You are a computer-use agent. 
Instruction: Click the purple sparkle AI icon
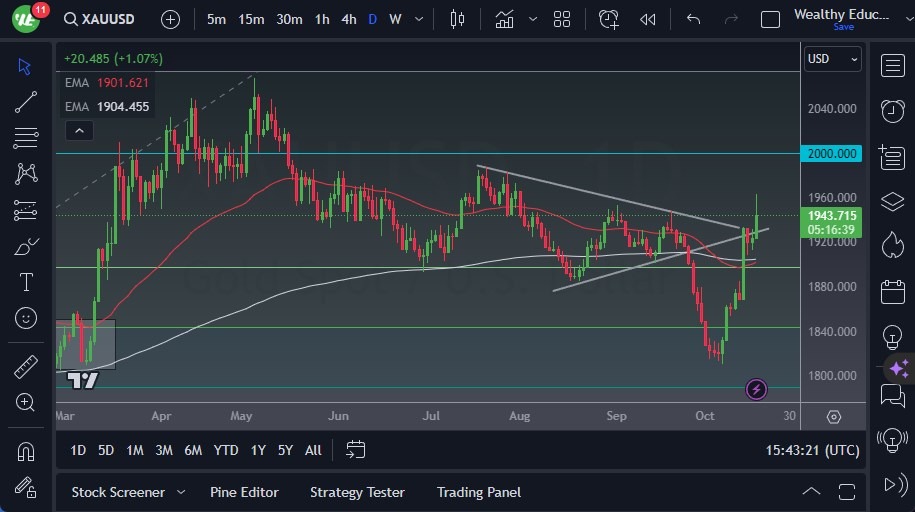coord(899,368)
